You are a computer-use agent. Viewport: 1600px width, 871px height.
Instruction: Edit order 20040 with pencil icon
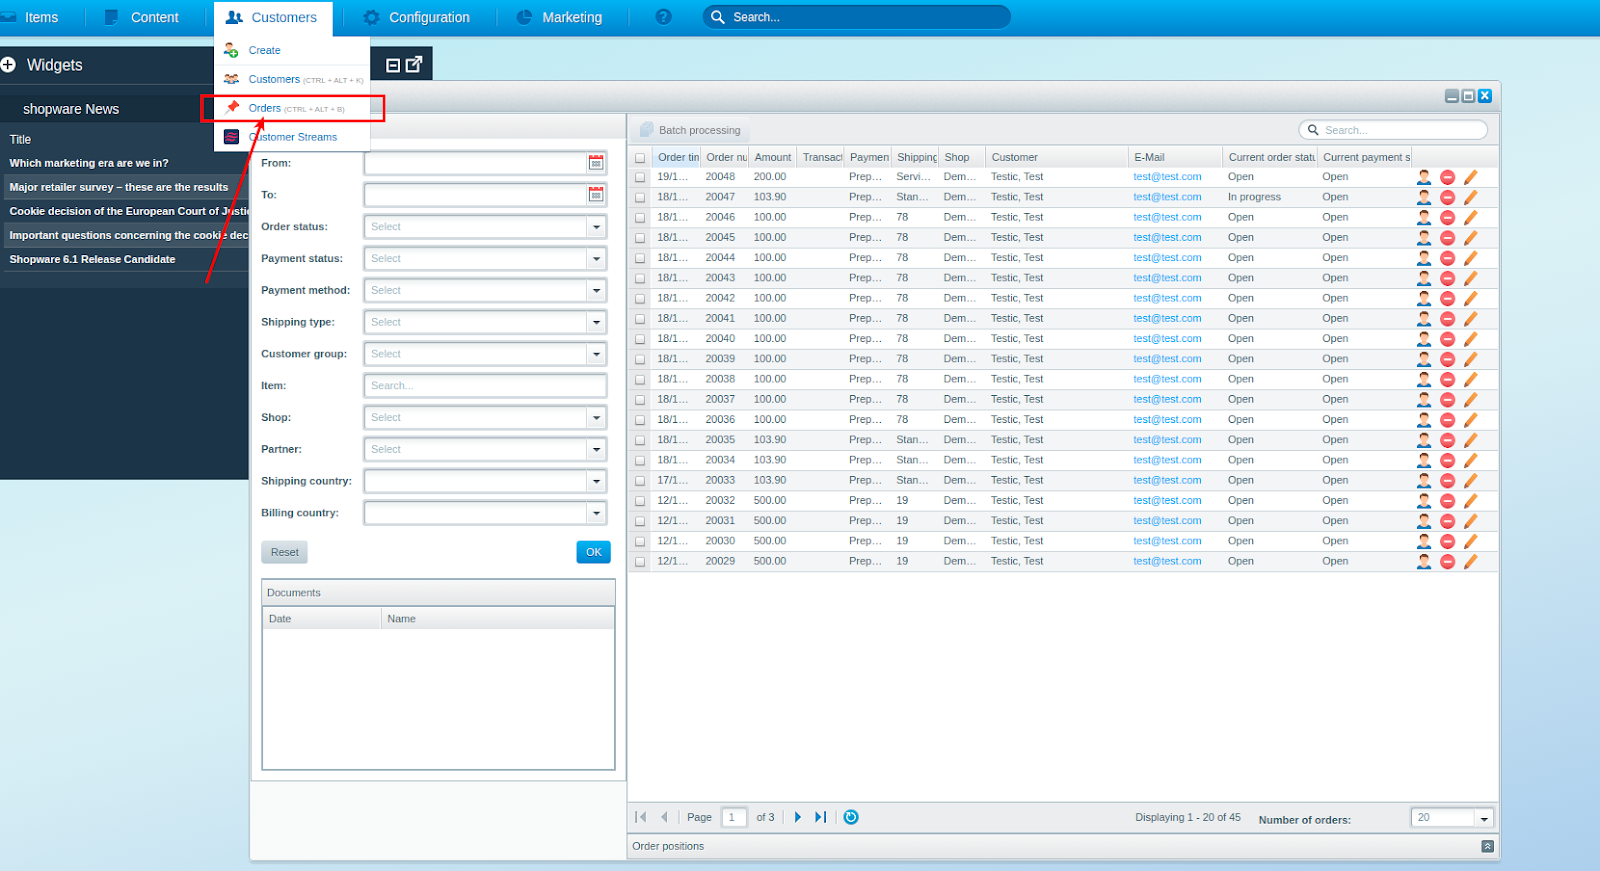(1470, 339)
